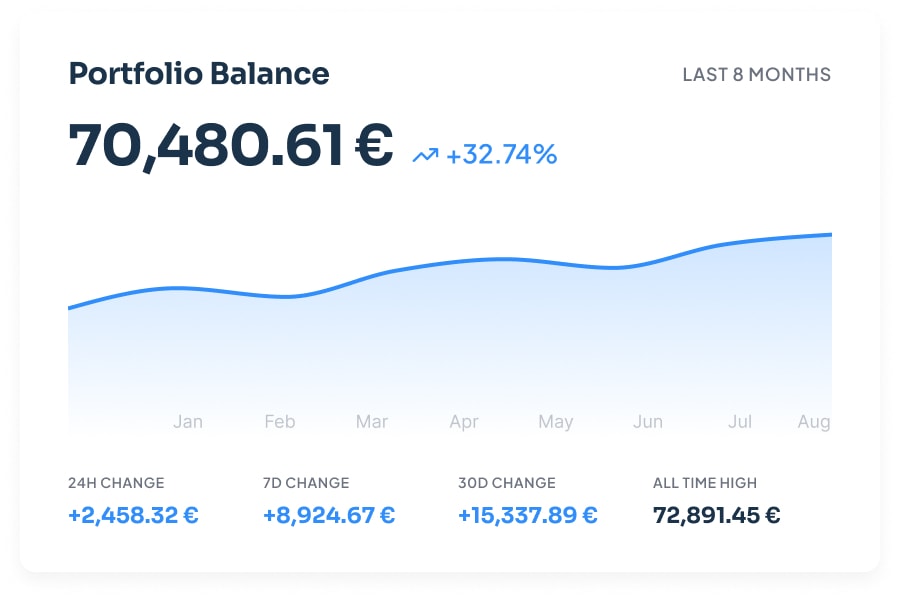Screen dimensions: 900x600
Task: Select the Feb month marker
Action: (x=280, y=422)
